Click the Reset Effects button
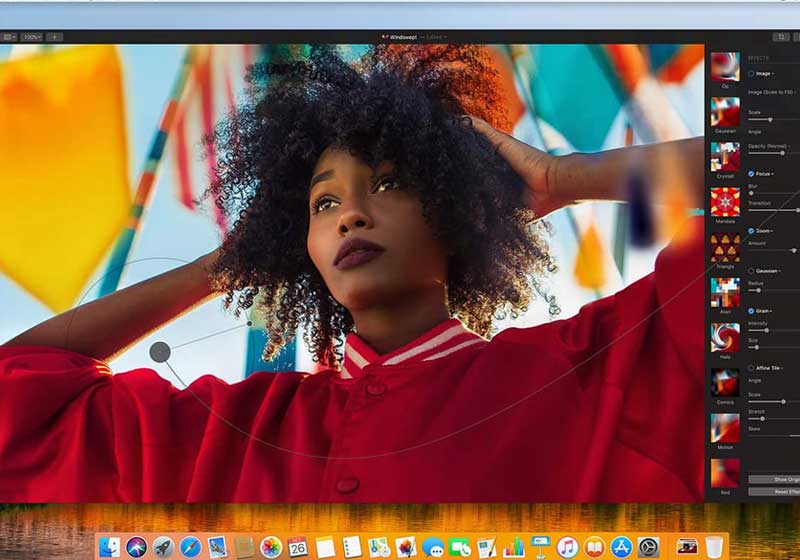 [773, 491]
